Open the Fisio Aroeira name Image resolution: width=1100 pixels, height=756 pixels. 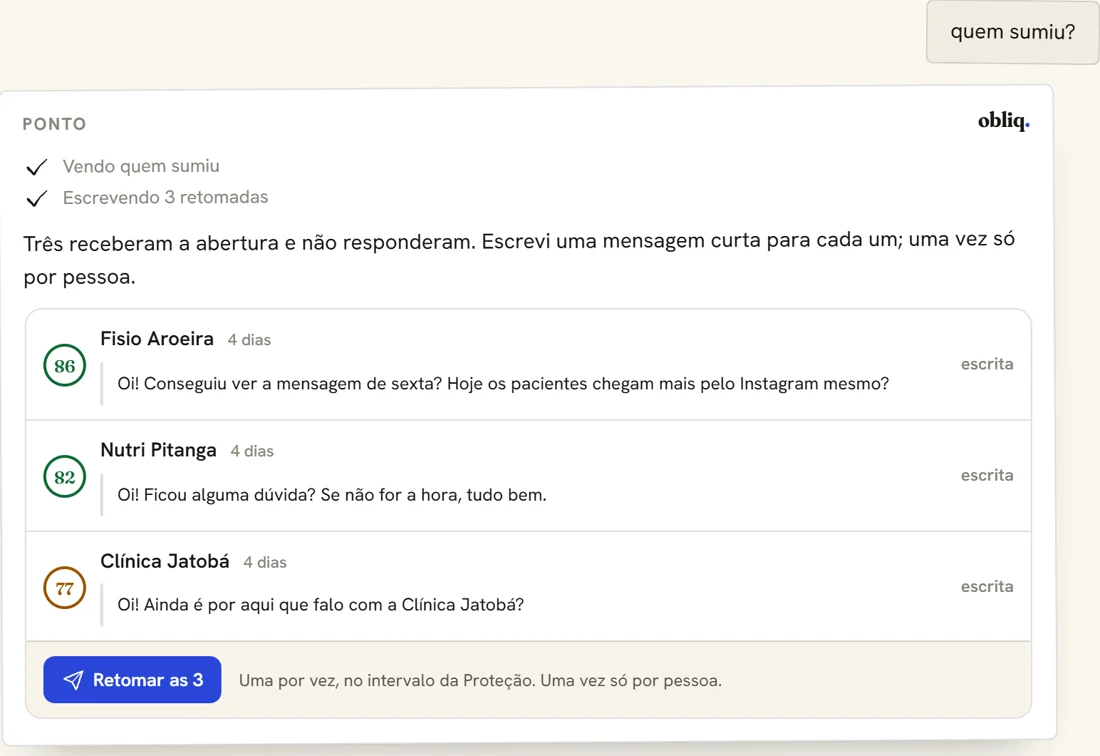pos(156,339)
